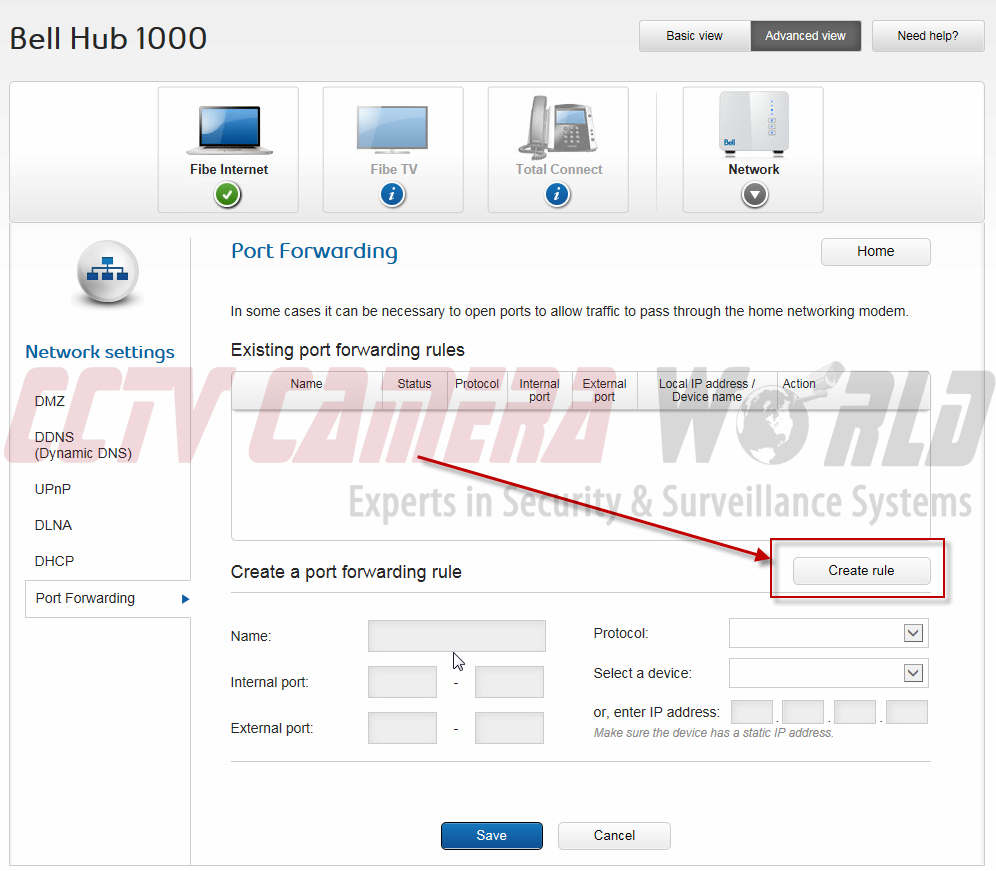The width and height of the screenshot is (996, 871).
Task: Open the Need help? page
Action: click(x=928, y=36)
